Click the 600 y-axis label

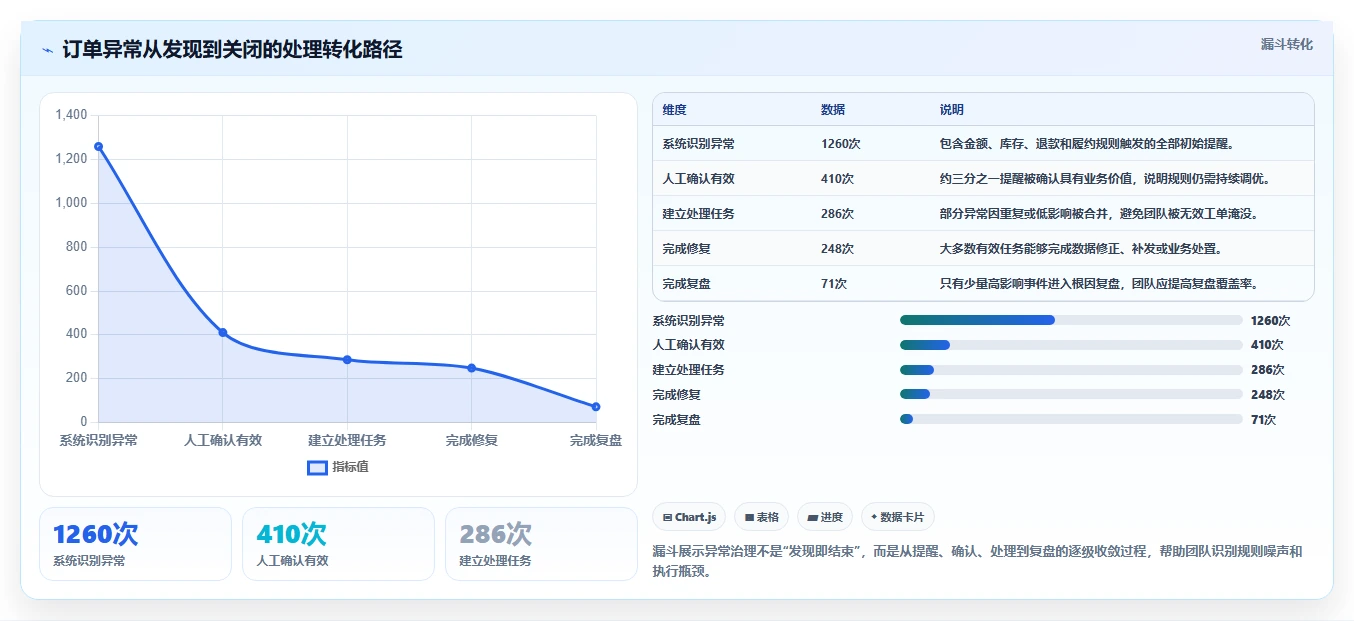click(77, 291)
